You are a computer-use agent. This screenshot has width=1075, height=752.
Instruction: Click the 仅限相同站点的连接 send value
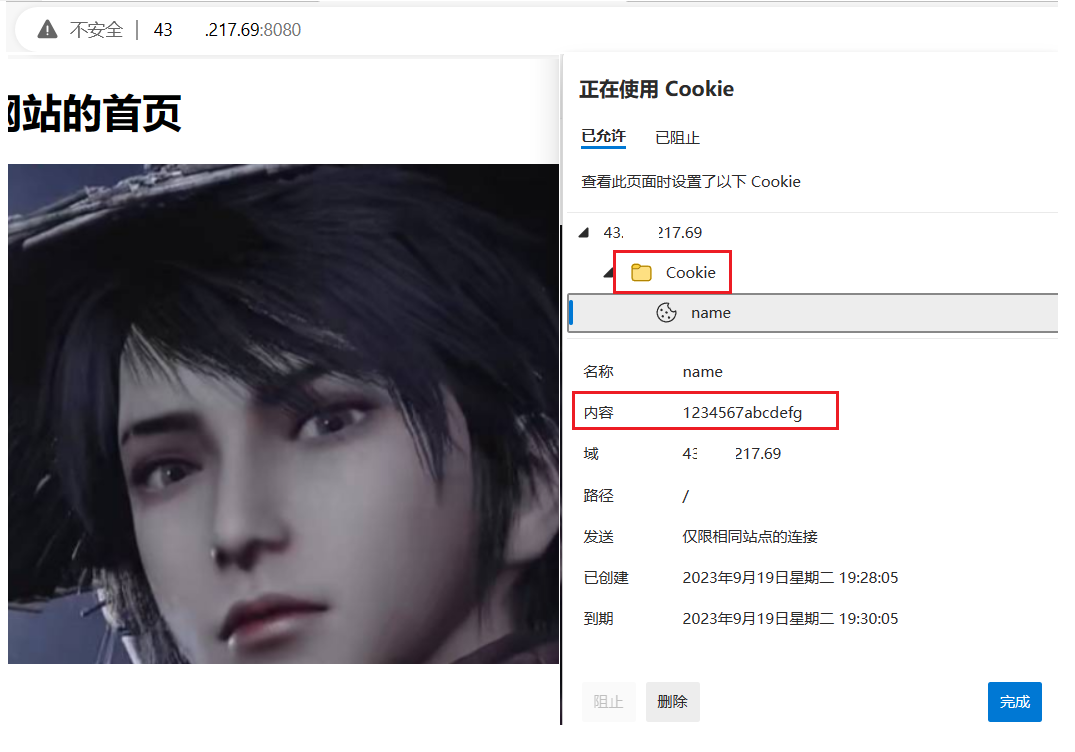pos(750,537)
